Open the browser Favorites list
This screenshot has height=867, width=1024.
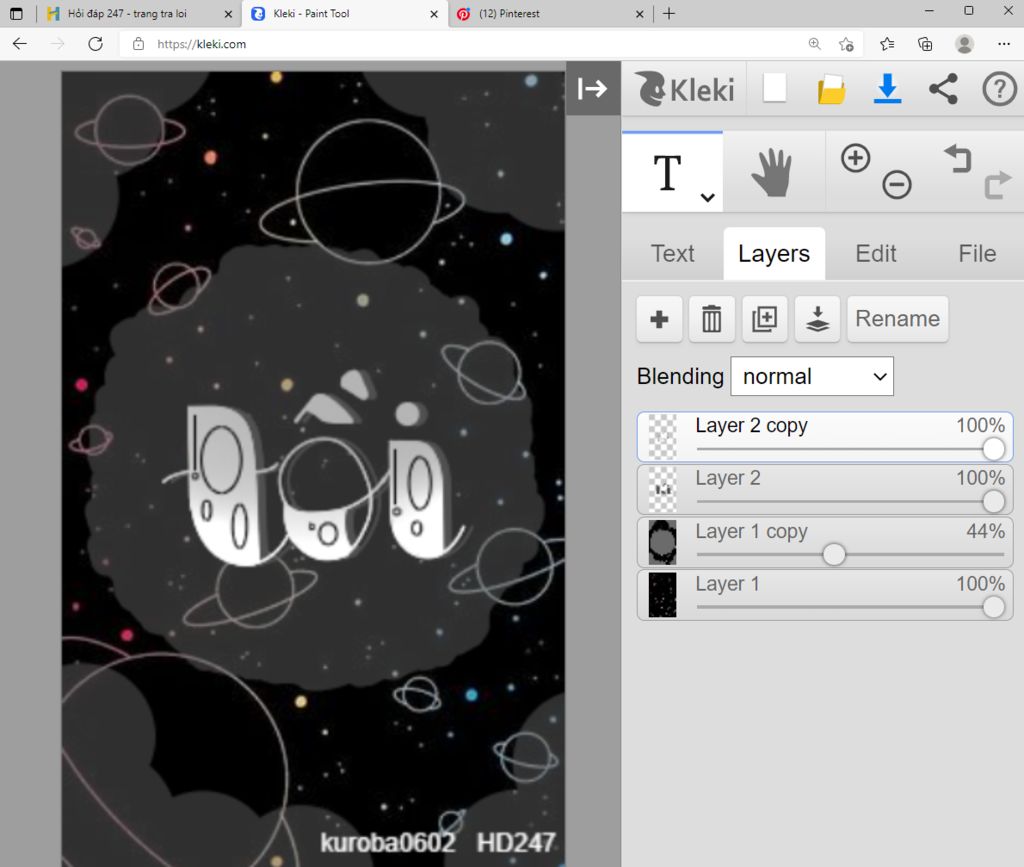point(887,44)
